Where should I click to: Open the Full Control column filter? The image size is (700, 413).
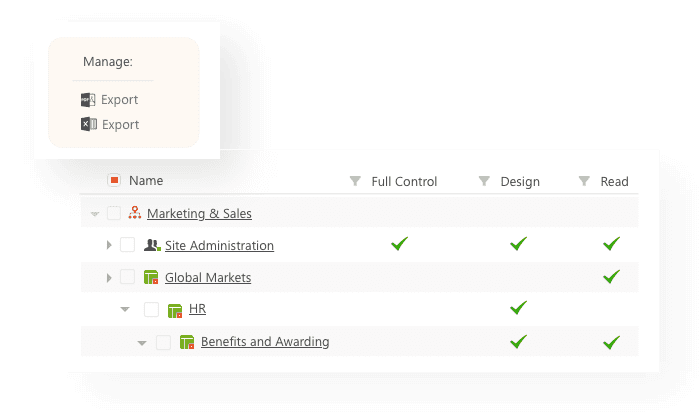tap(354, 181)
